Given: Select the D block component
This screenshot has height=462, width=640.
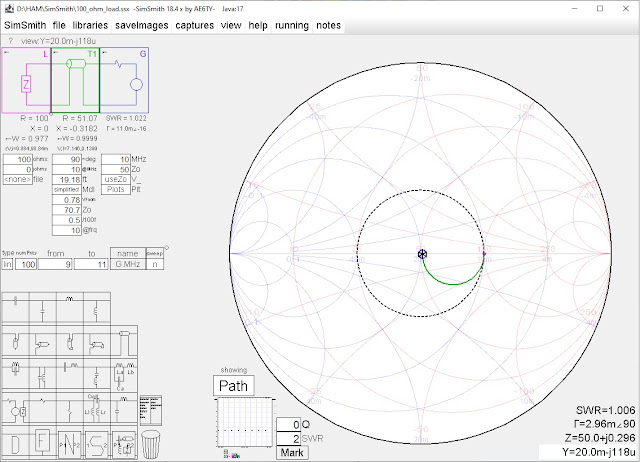Looking at the screenshot, I should [16, 444].
